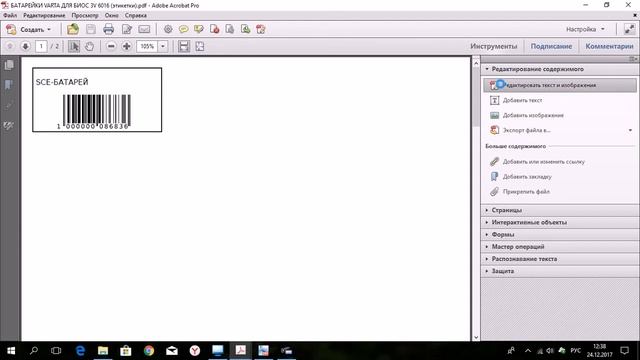Select Редактировать текст и изображения tool
The image size is (640, 360).
click(560, 85)
